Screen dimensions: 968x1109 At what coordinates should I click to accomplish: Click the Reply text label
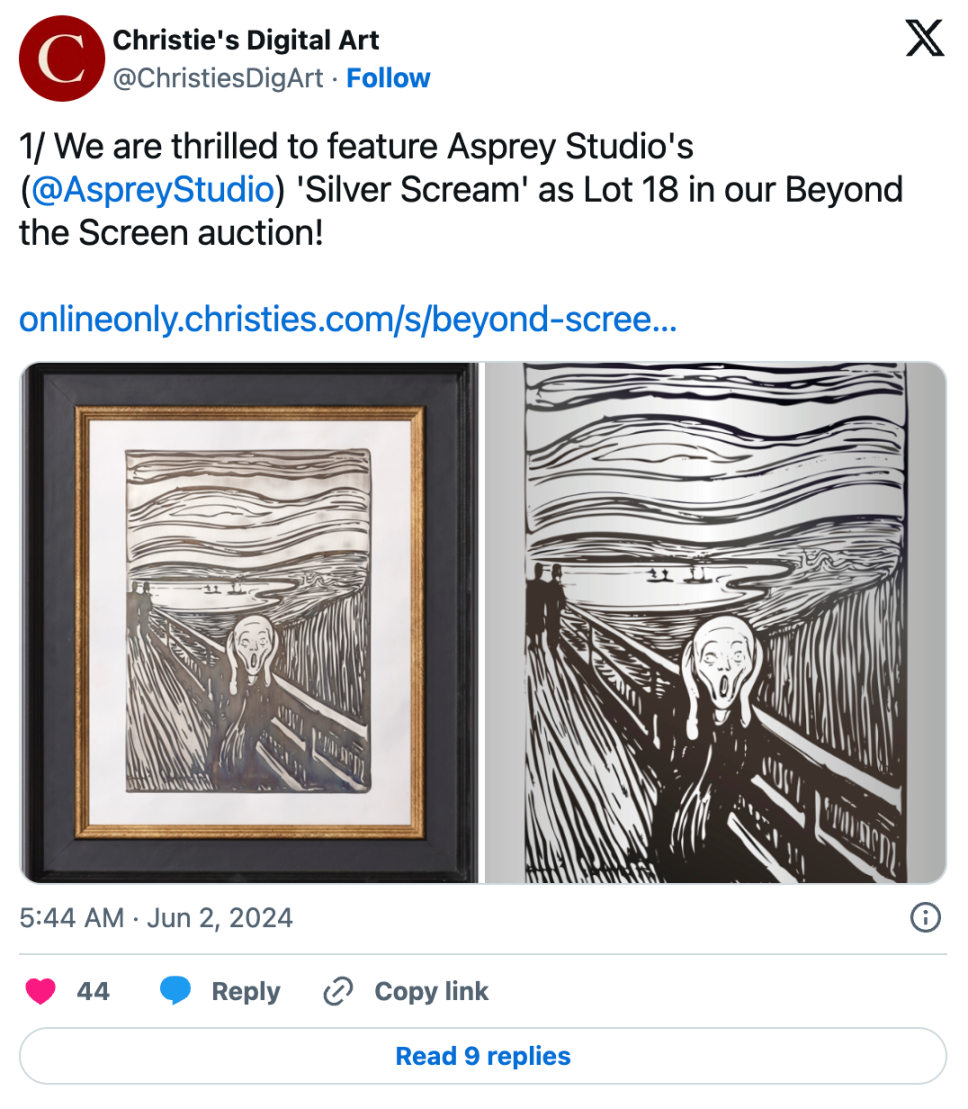[246, 991]
